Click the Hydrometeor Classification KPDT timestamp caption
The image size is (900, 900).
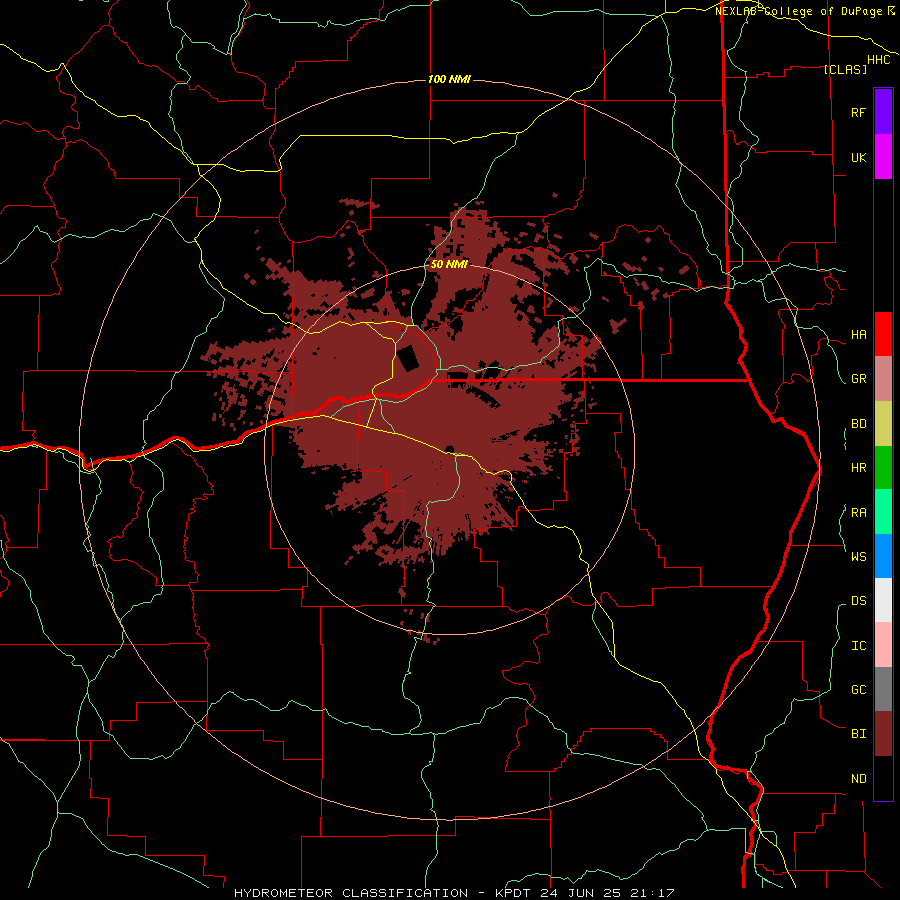454,893
